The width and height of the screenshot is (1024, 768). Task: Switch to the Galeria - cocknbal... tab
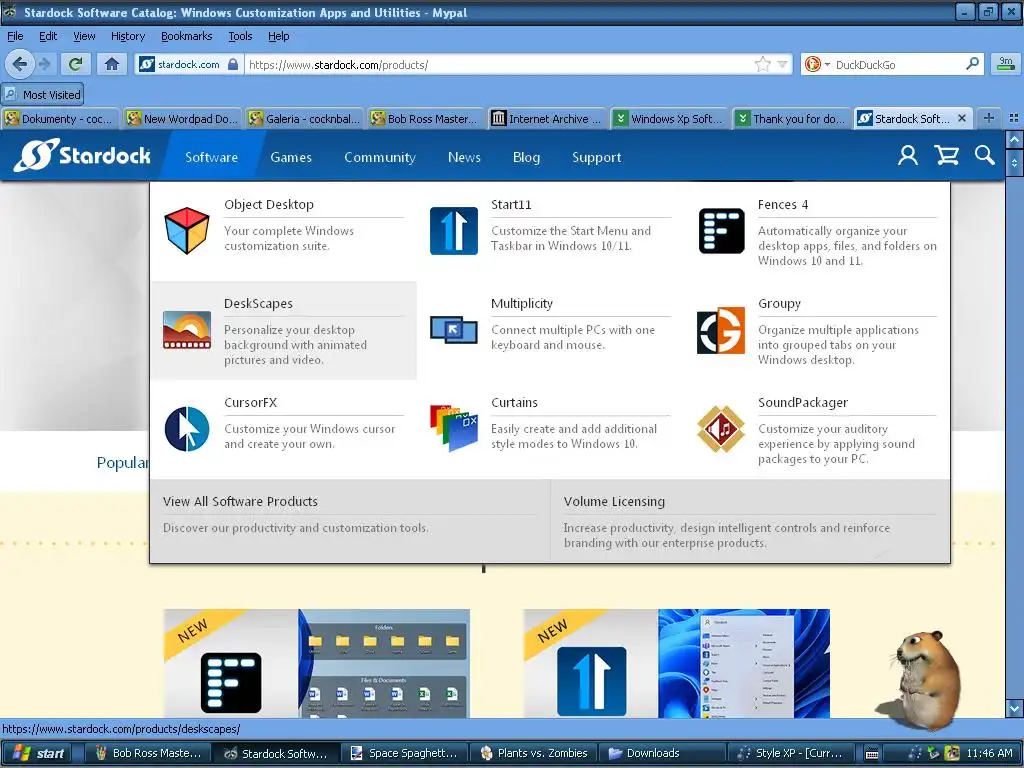304,118
